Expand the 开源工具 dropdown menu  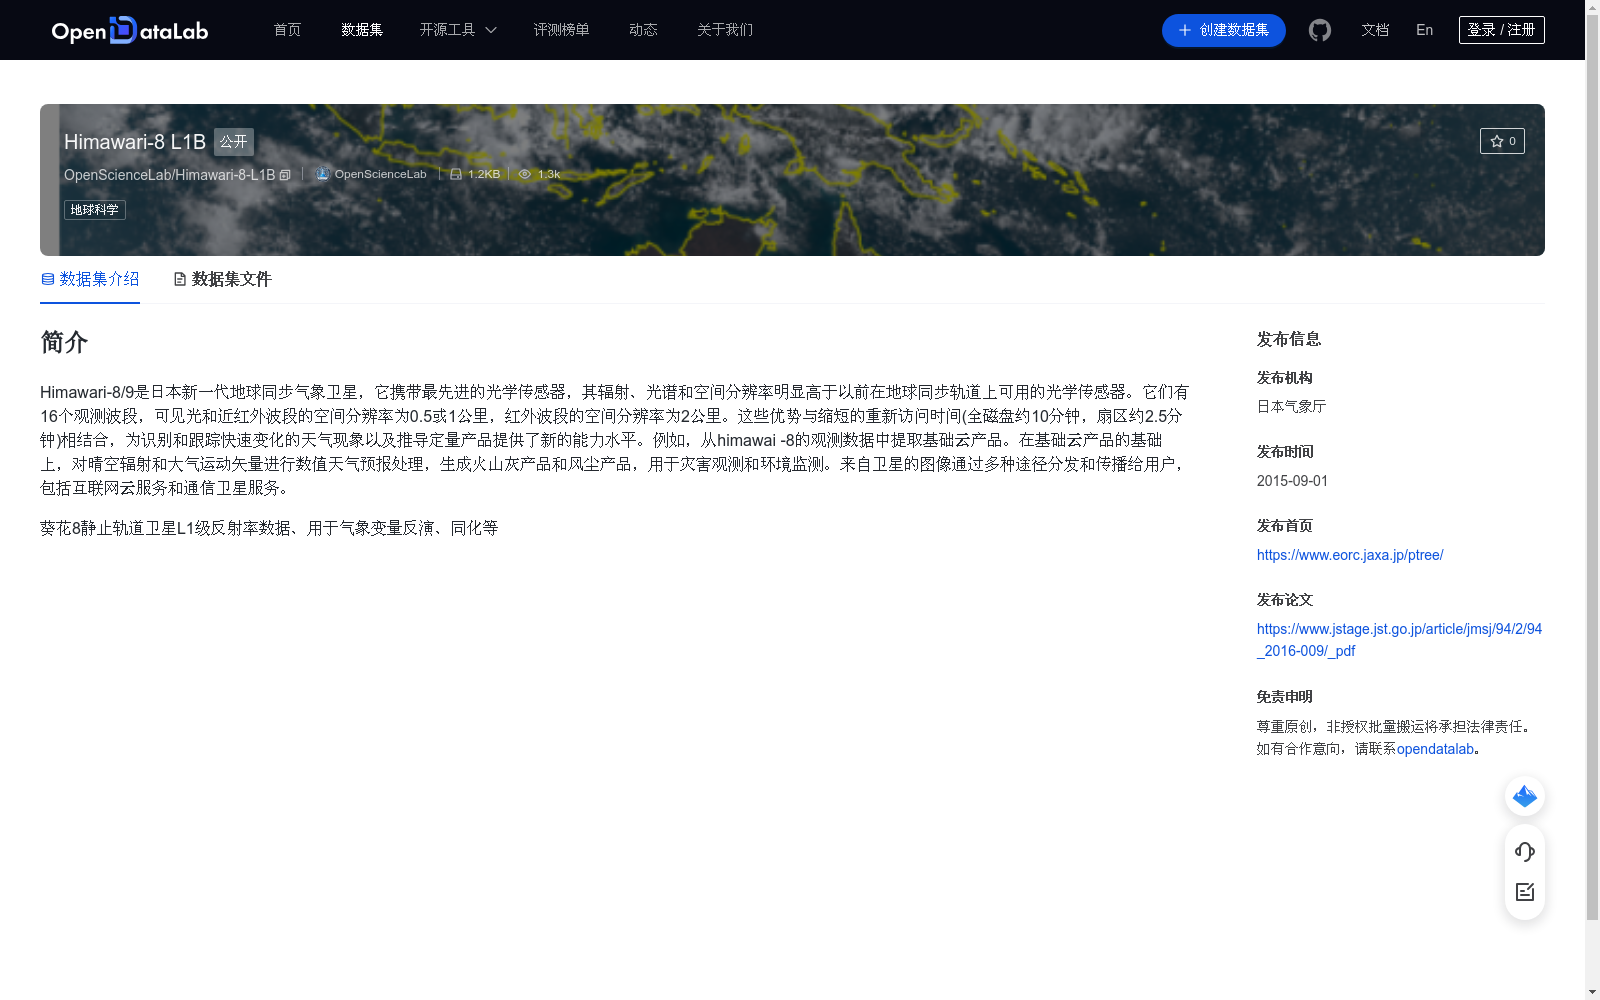tap(458, 30)
